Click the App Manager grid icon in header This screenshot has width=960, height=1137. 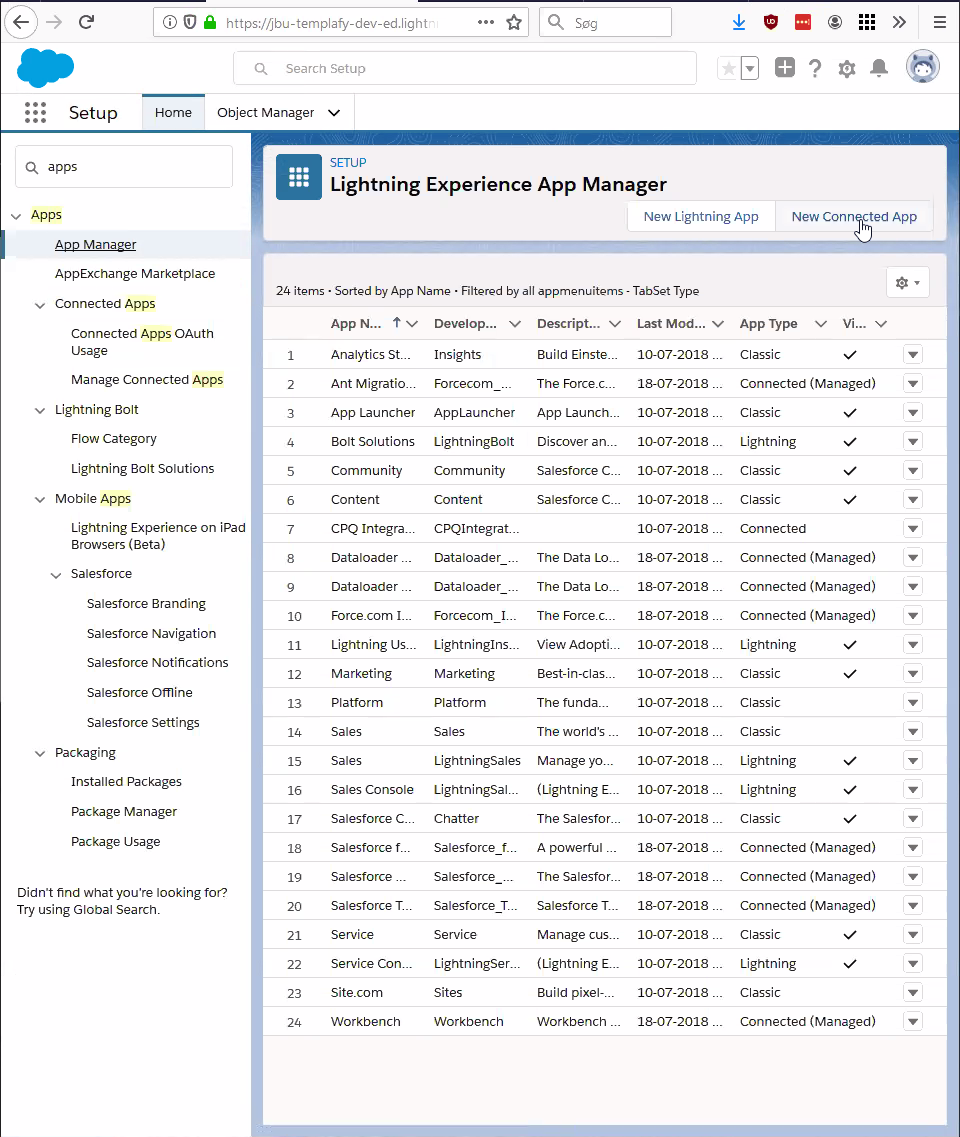click(299, 177)
